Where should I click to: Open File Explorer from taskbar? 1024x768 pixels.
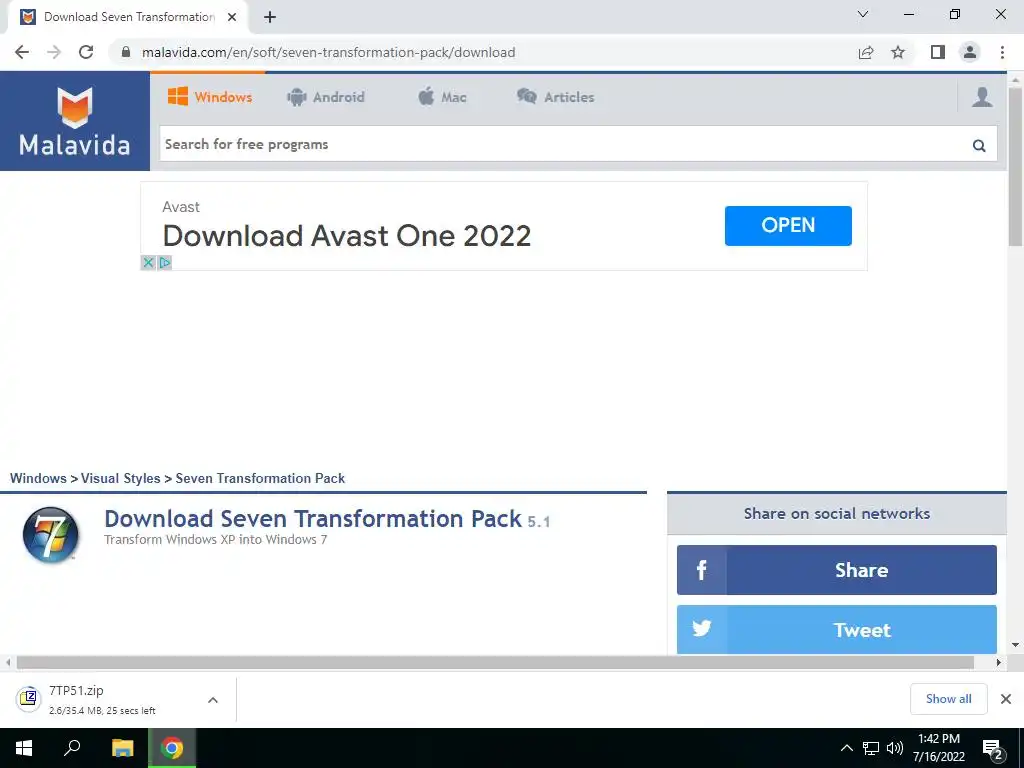122,748
